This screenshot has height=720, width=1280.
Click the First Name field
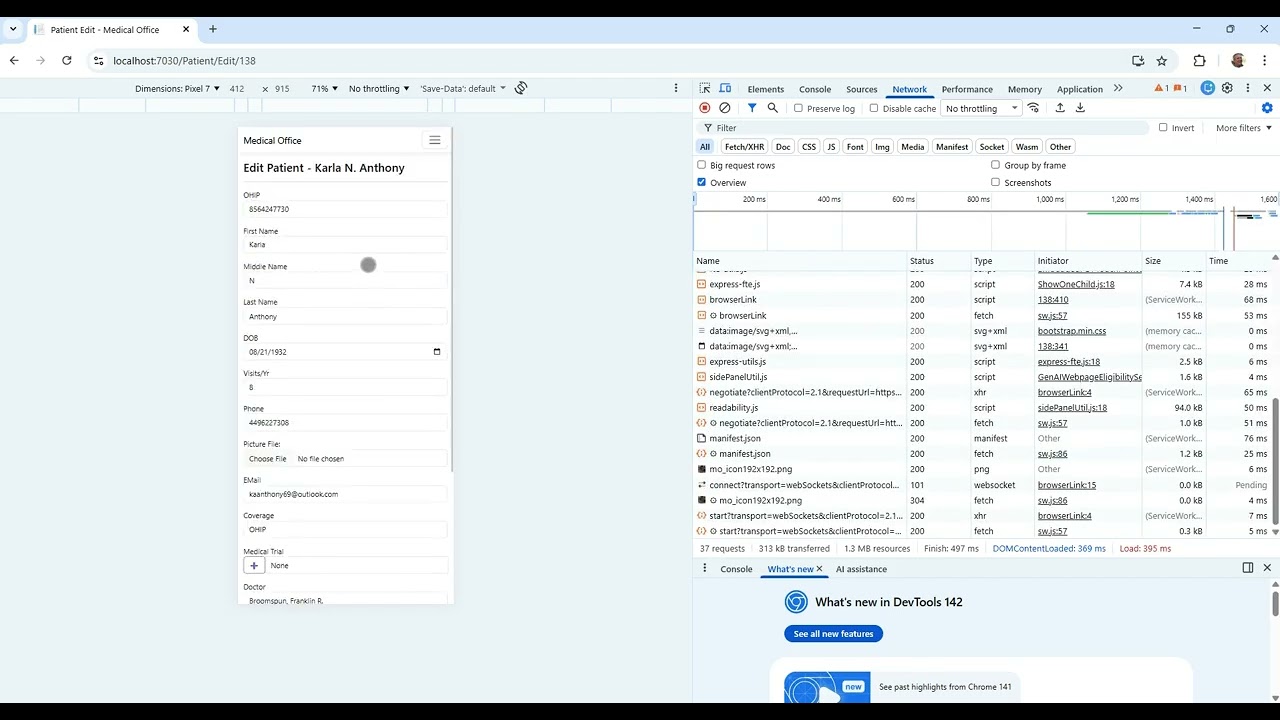pos(346,245)
